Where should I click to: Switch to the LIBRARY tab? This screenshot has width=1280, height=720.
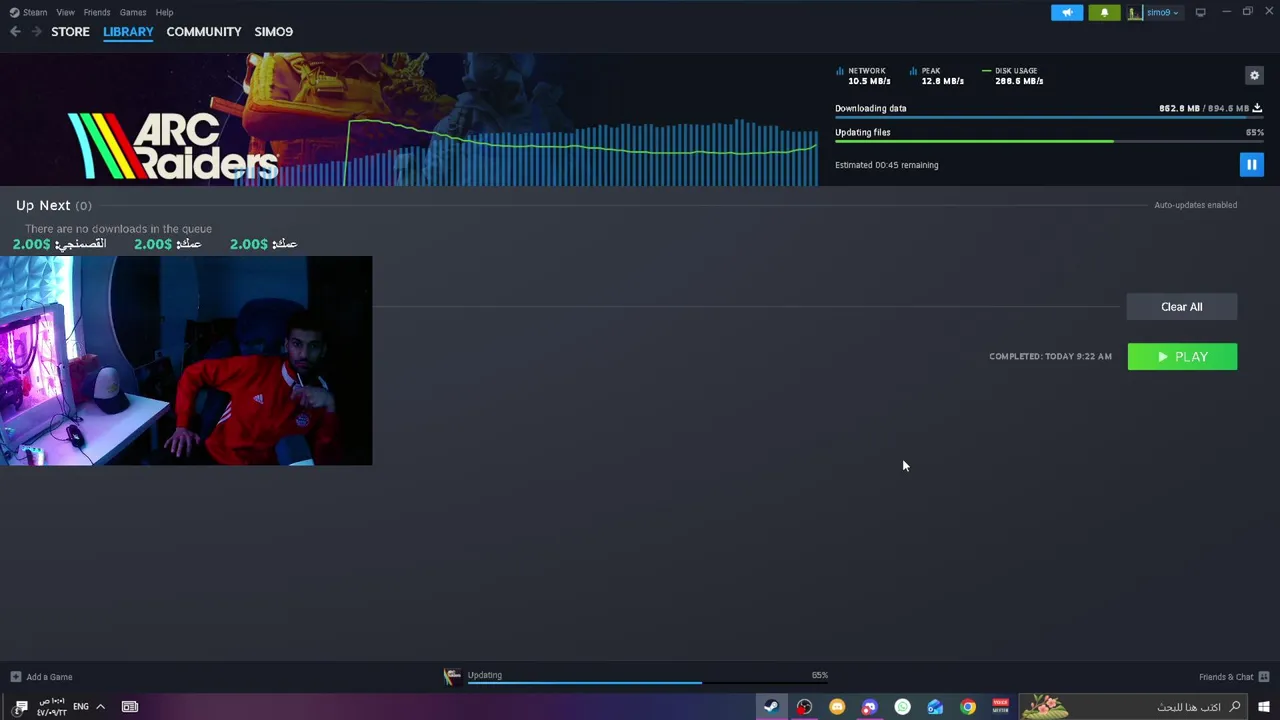[128, 32]
